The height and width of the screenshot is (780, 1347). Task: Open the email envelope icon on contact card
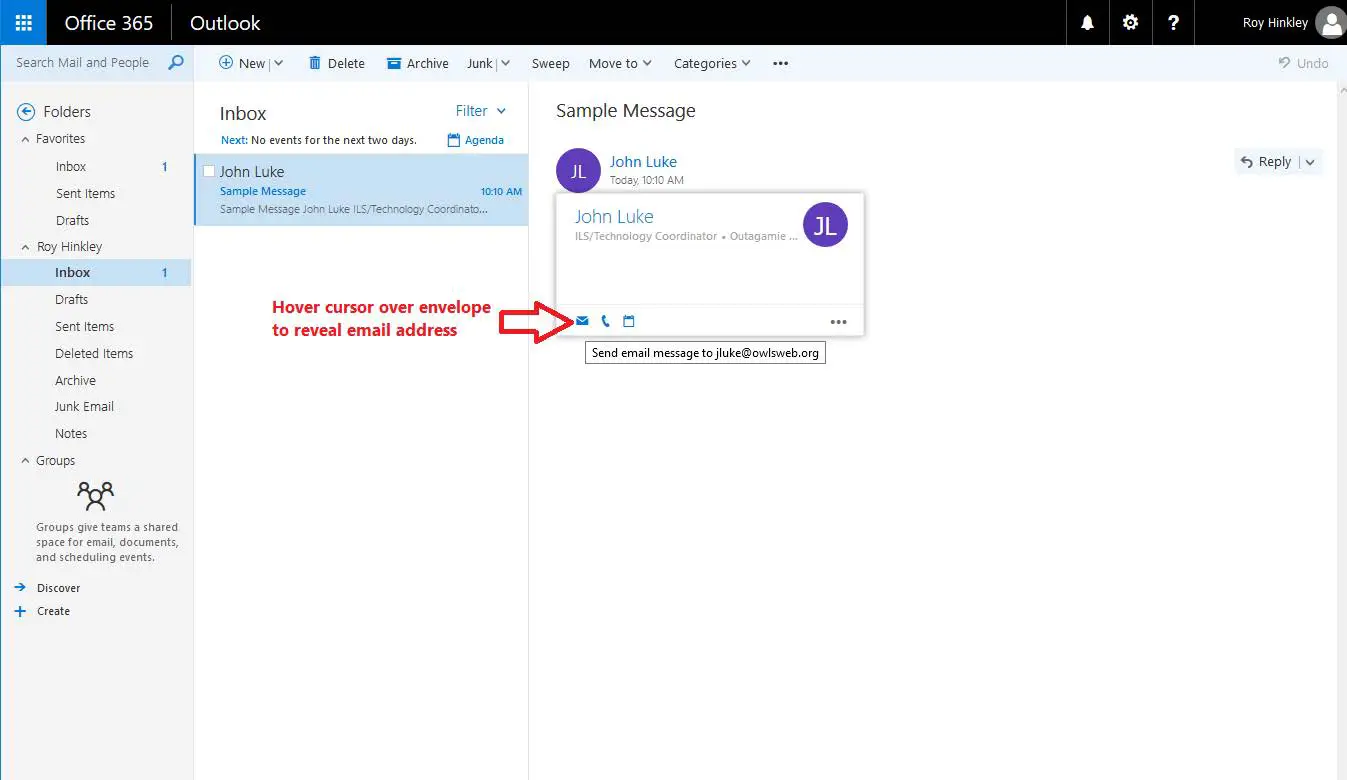pyautogui.click(x=581, y=320)
